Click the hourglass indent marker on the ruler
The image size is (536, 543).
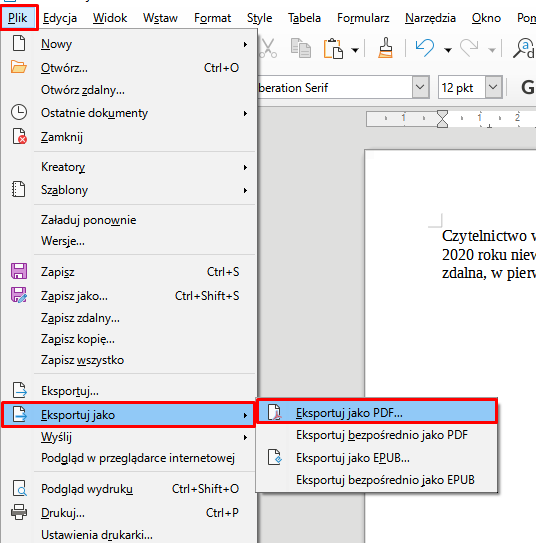tap(442, 119)
